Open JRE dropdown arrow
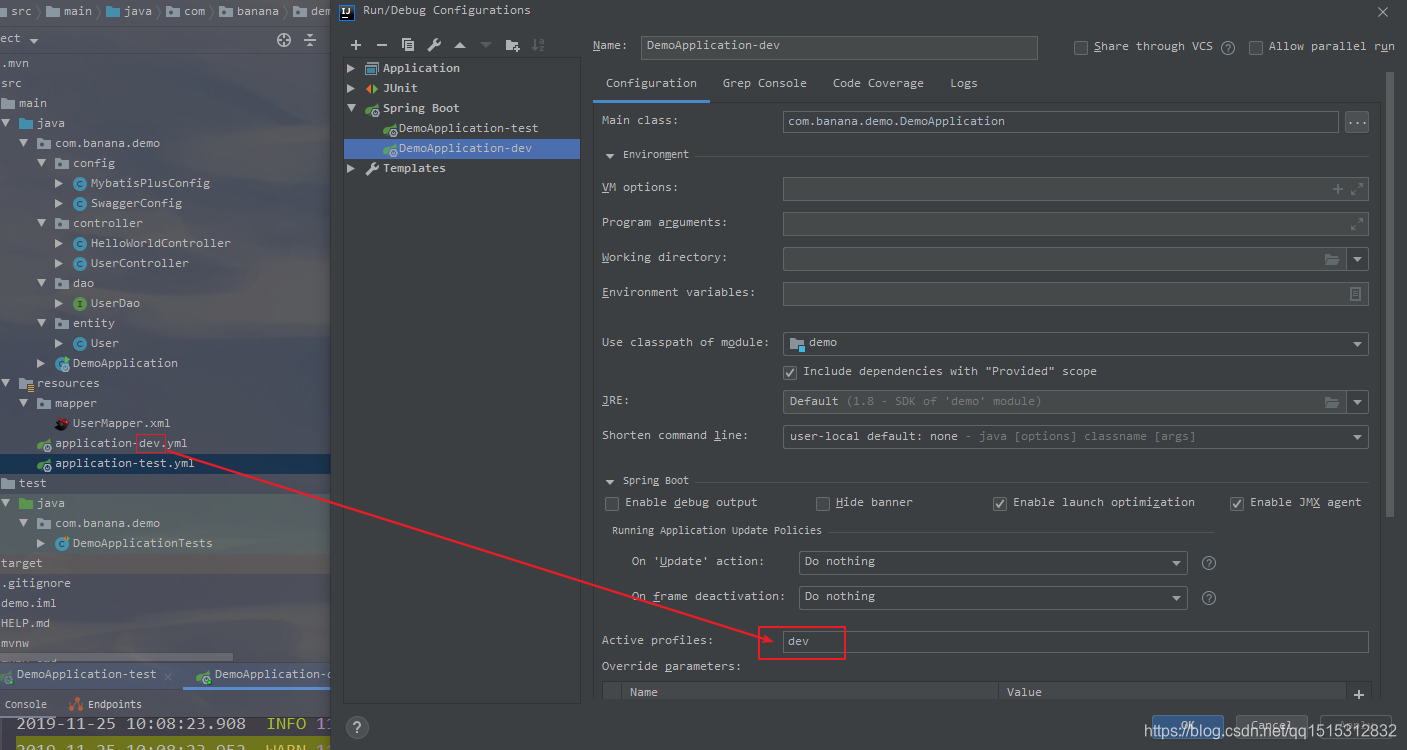The height and width of the screenshot is (750, 1407). pos(1357,402)
